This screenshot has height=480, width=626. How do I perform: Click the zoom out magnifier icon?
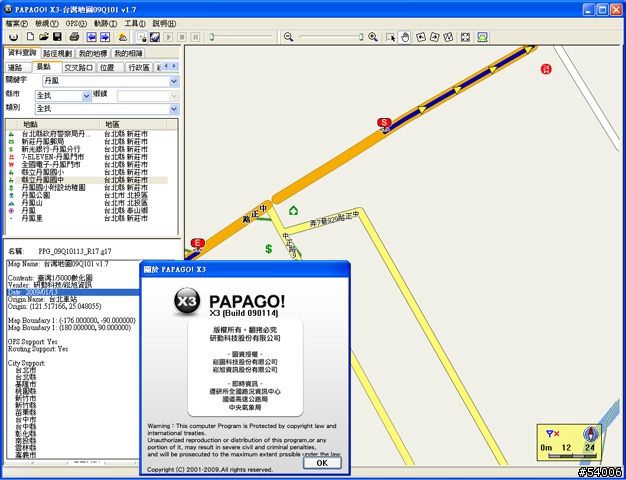pos(288,37)
